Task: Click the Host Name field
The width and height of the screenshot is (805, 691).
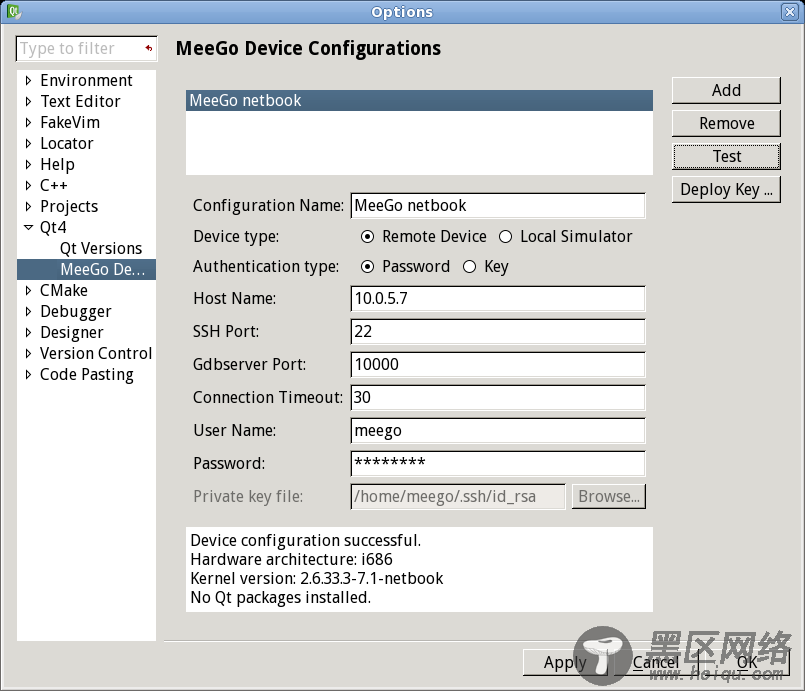Action: coord(497,299)
